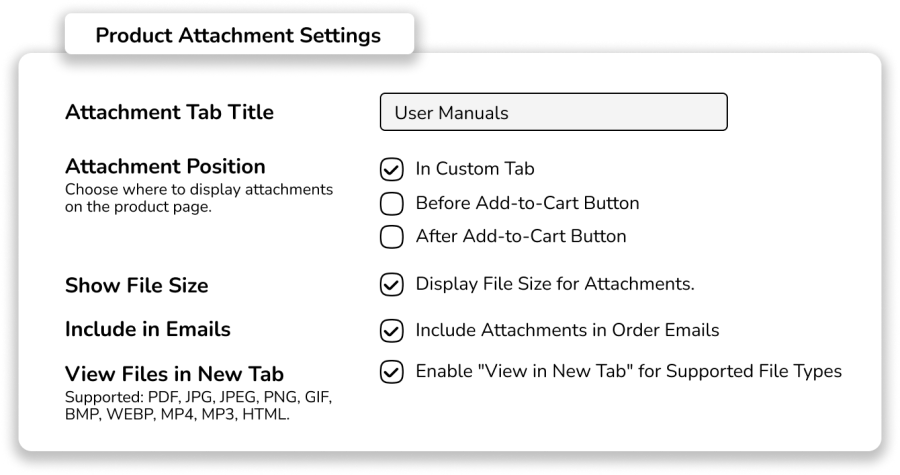Screen dimensions: 900x475
Task: Select the Attachment Position heading
Action: (x=165, y=166)
